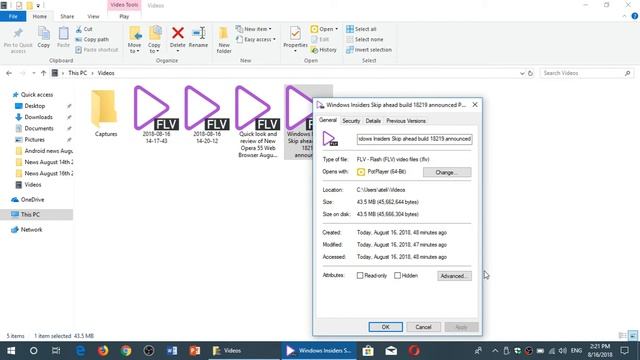Click Select all in the ribbon
Screen dimensions: 640x360
(x=361, y=29)
